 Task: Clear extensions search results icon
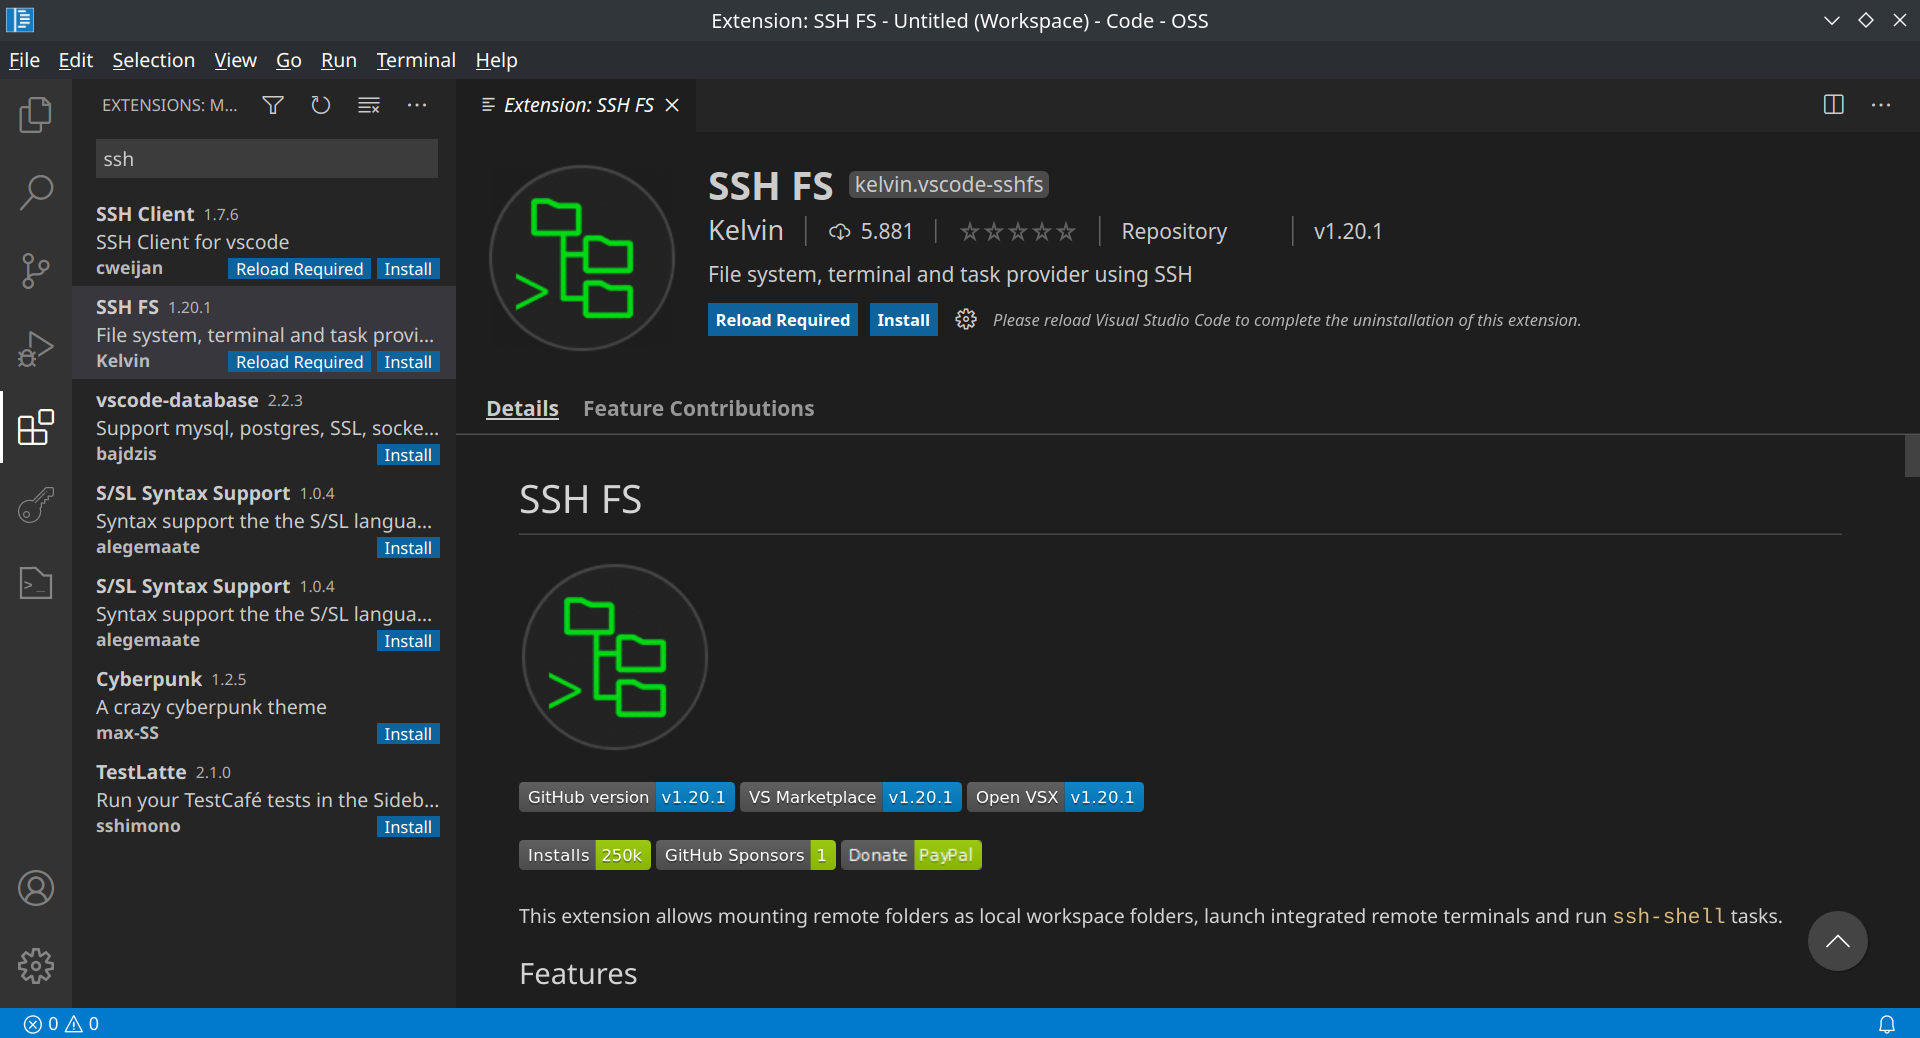click(369, 105)
